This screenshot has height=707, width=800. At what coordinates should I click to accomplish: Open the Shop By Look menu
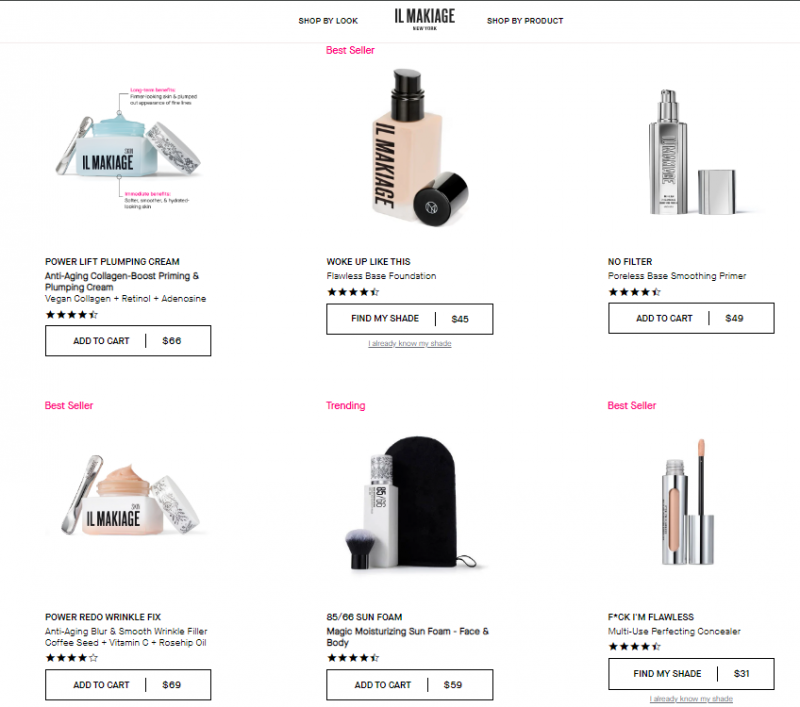coord(328,21)
